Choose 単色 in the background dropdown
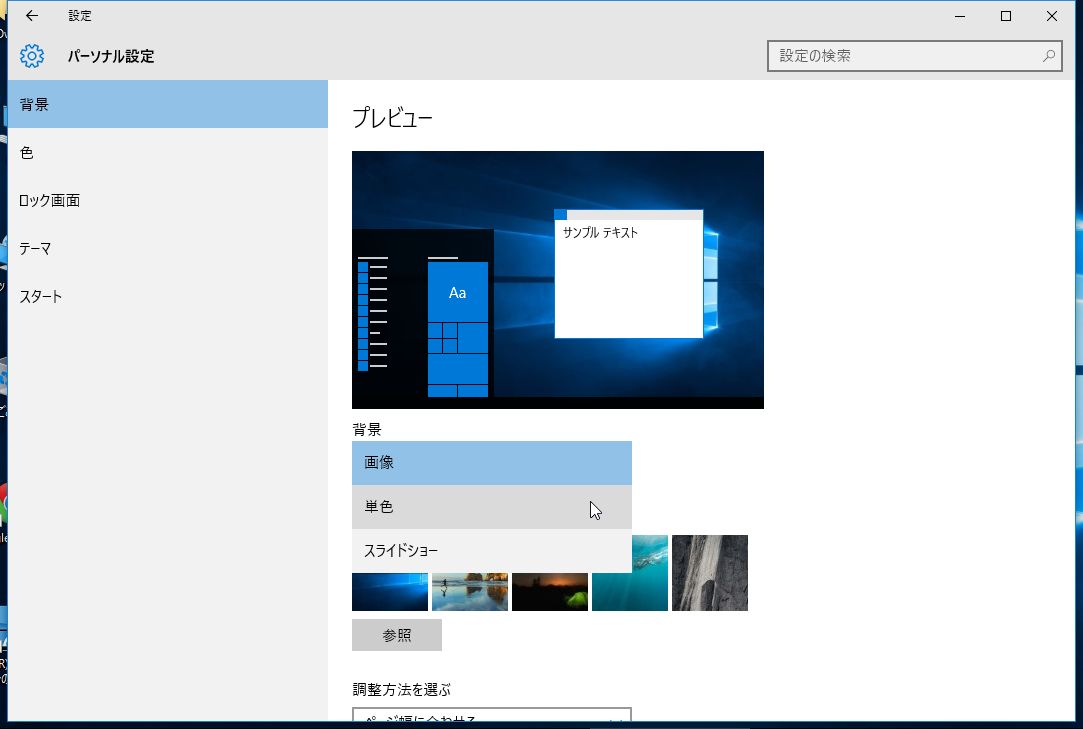 492,507
